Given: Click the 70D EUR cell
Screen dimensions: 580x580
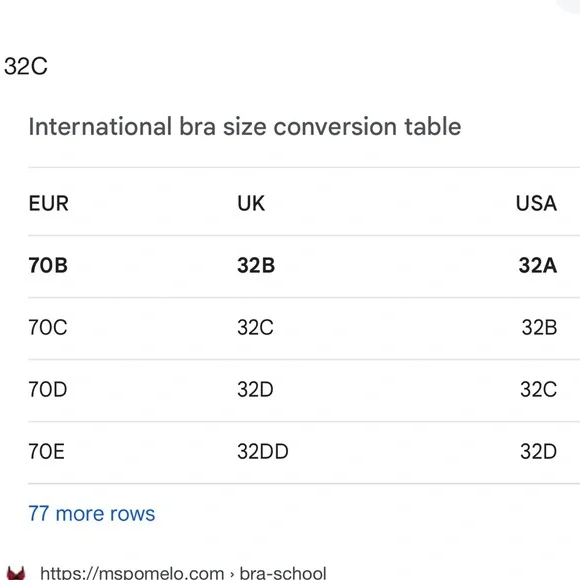Looking at the screenshot, I should click(48, 390).
